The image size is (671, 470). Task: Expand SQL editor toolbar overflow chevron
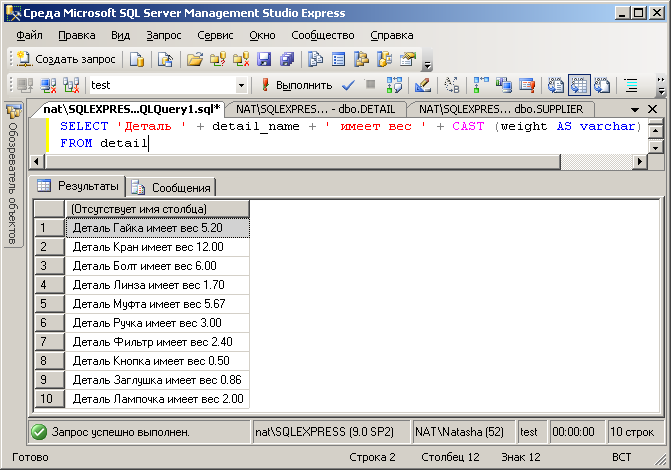662,86
